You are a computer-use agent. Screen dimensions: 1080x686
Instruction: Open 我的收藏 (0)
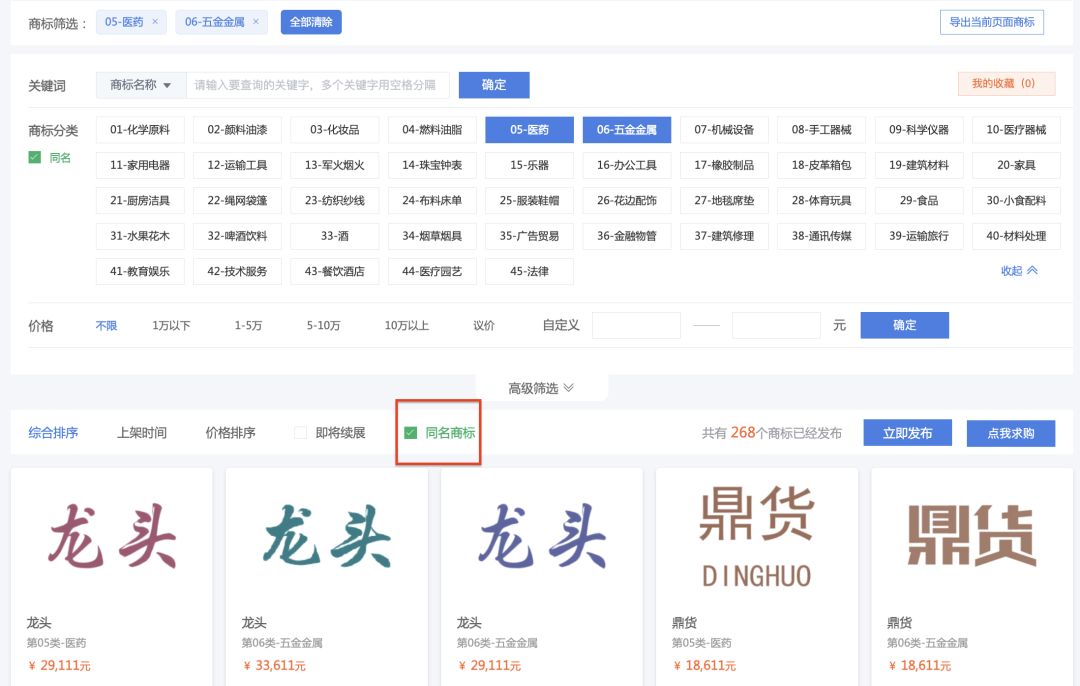(1006, 83)
